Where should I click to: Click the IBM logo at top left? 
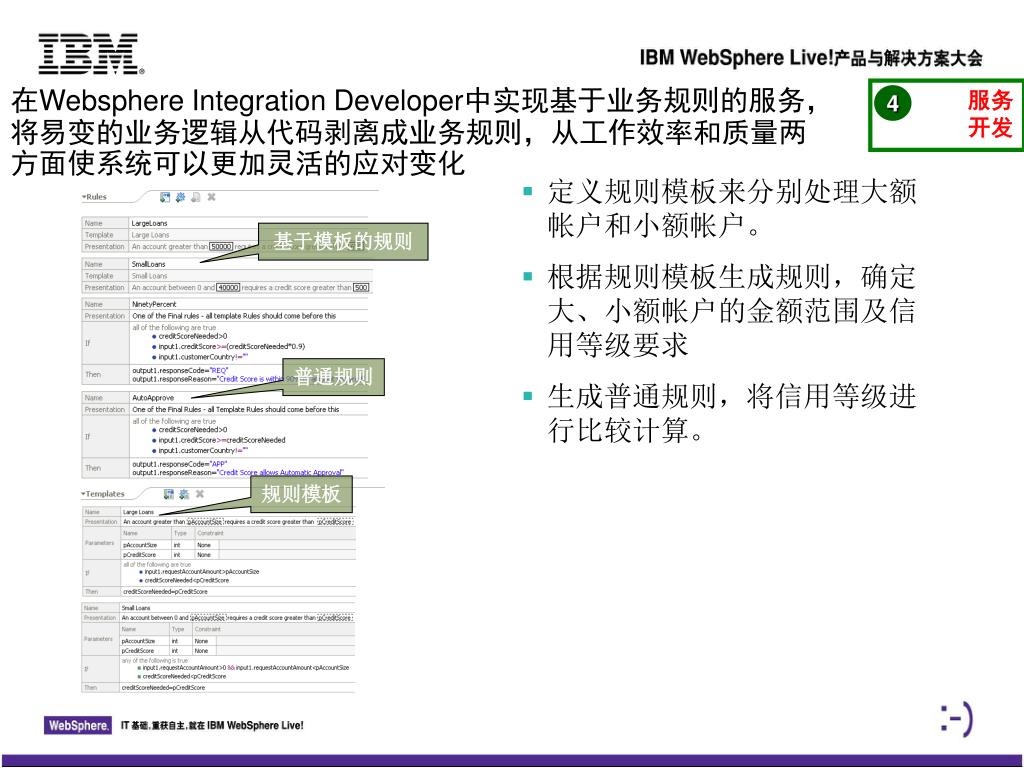(x=91, y=54)
